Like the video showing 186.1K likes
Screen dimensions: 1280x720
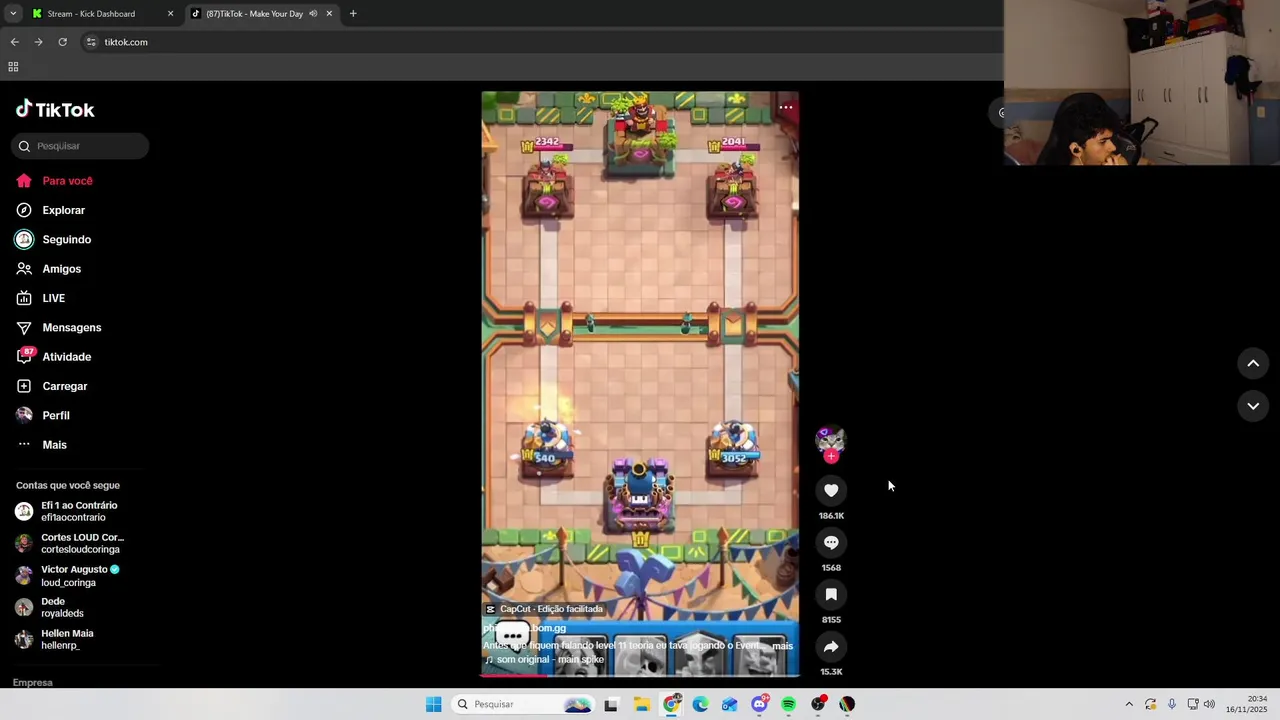pos(831,490)
